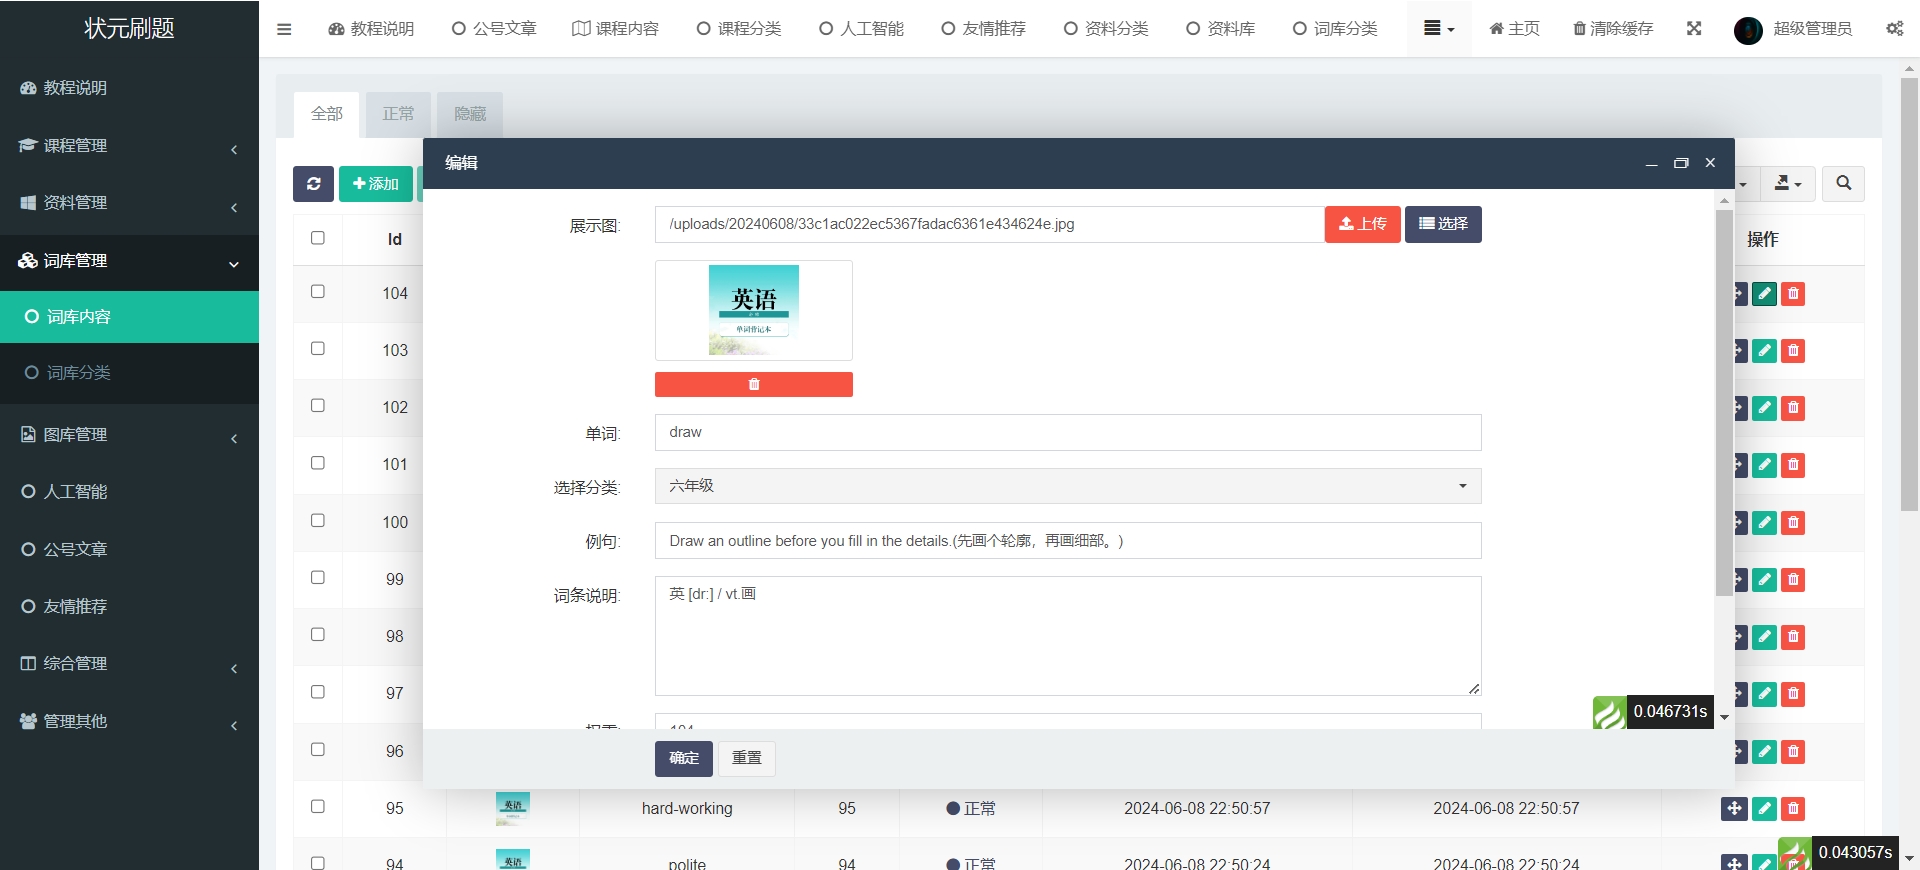
Task: Toggle the sidebar hamburger menu icon
Action: point(284,29)
